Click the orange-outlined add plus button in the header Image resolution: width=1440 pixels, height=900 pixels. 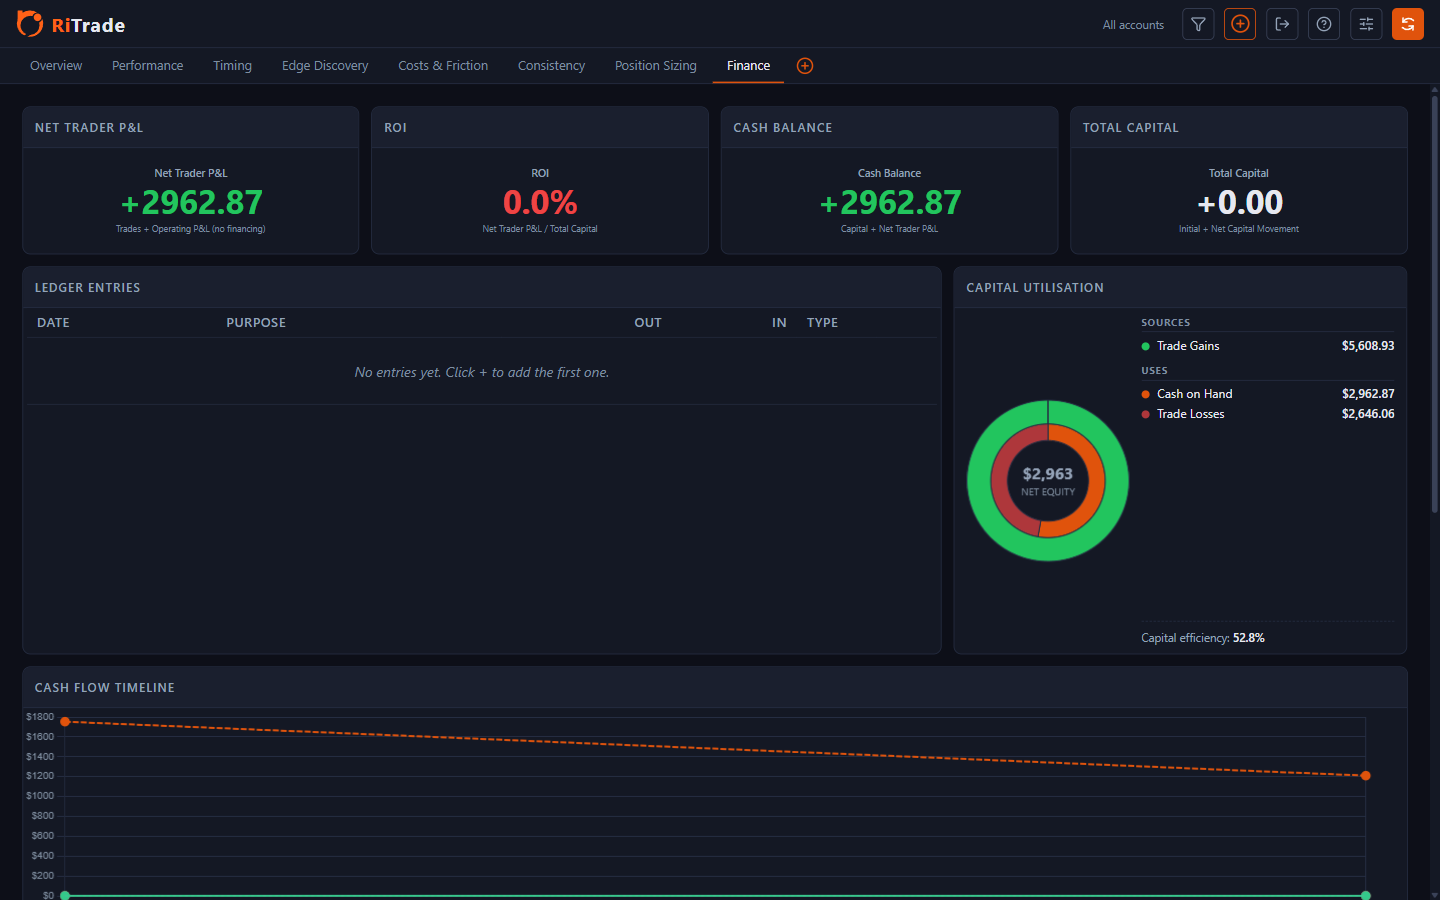1240,24
